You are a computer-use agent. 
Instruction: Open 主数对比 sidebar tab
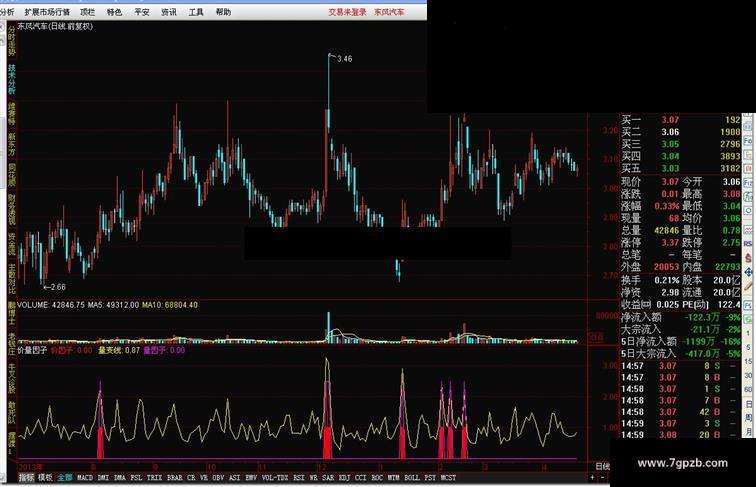pyautogui.click(x=12, y=278)
